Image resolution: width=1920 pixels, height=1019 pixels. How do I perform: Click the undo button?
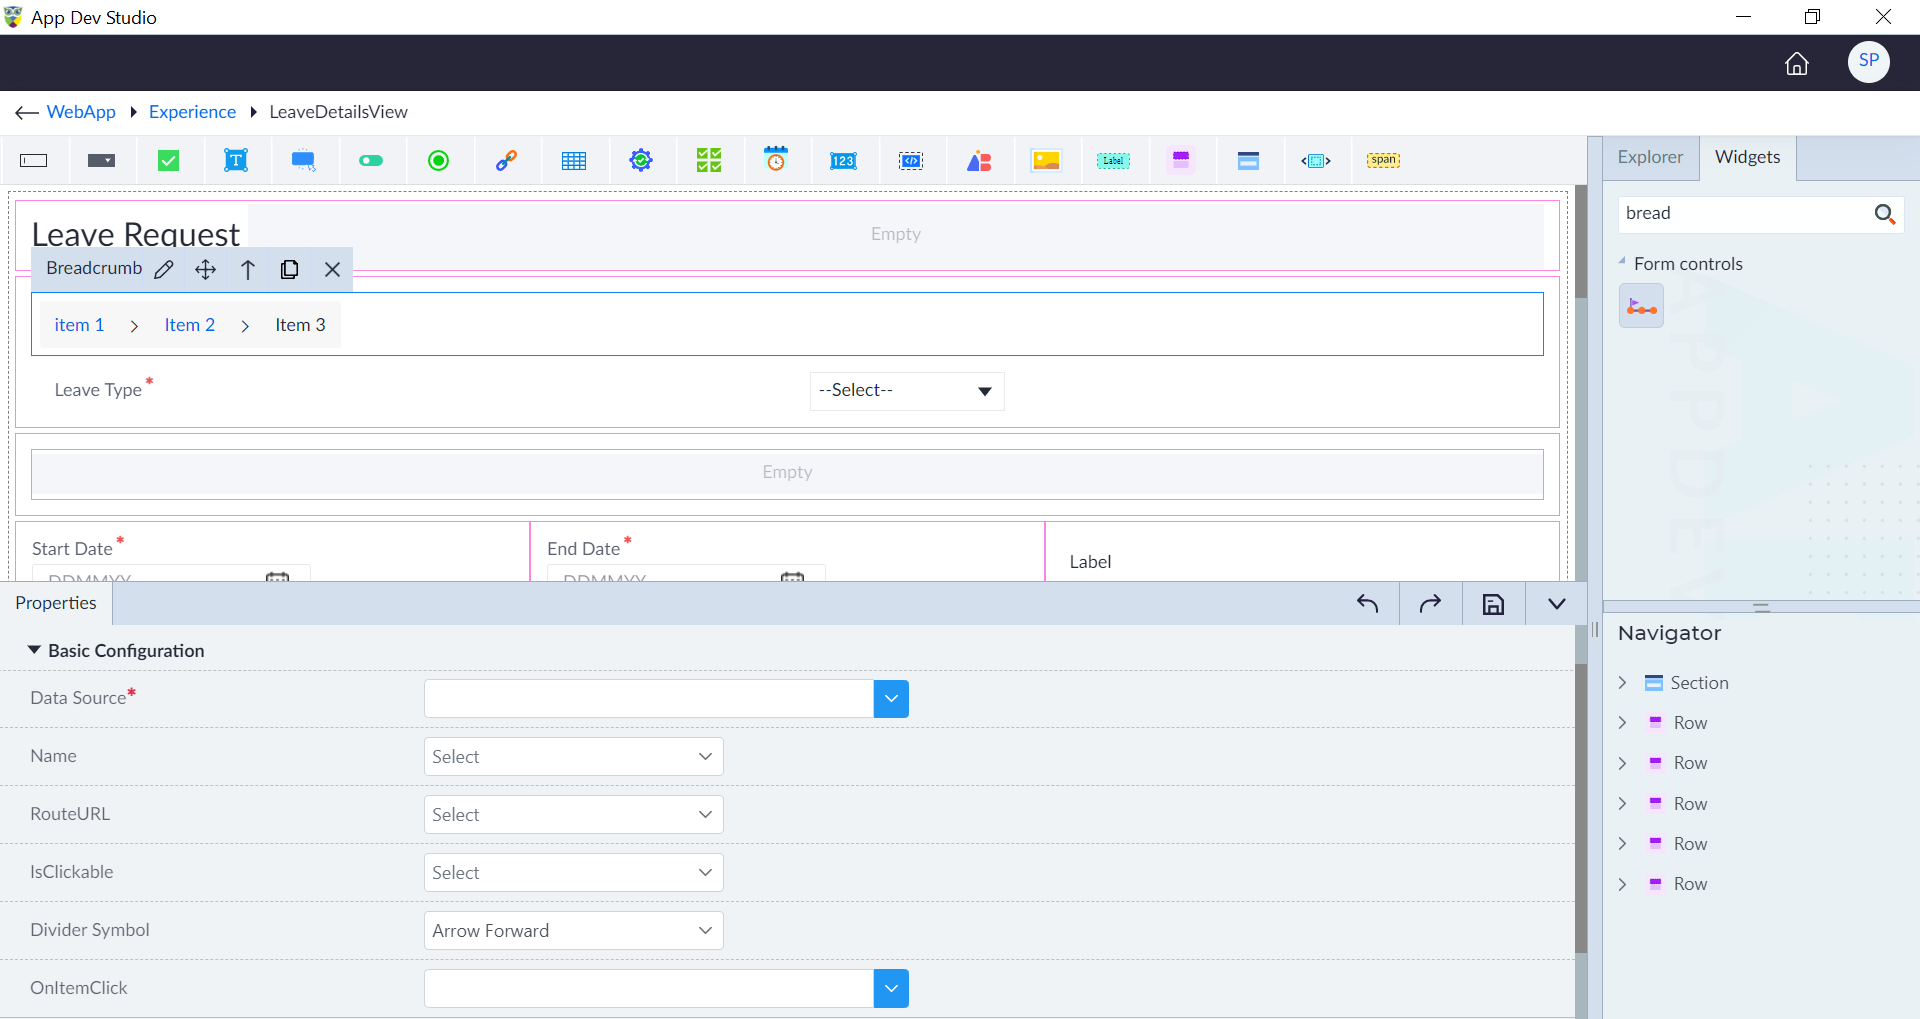click(1368, 604)
